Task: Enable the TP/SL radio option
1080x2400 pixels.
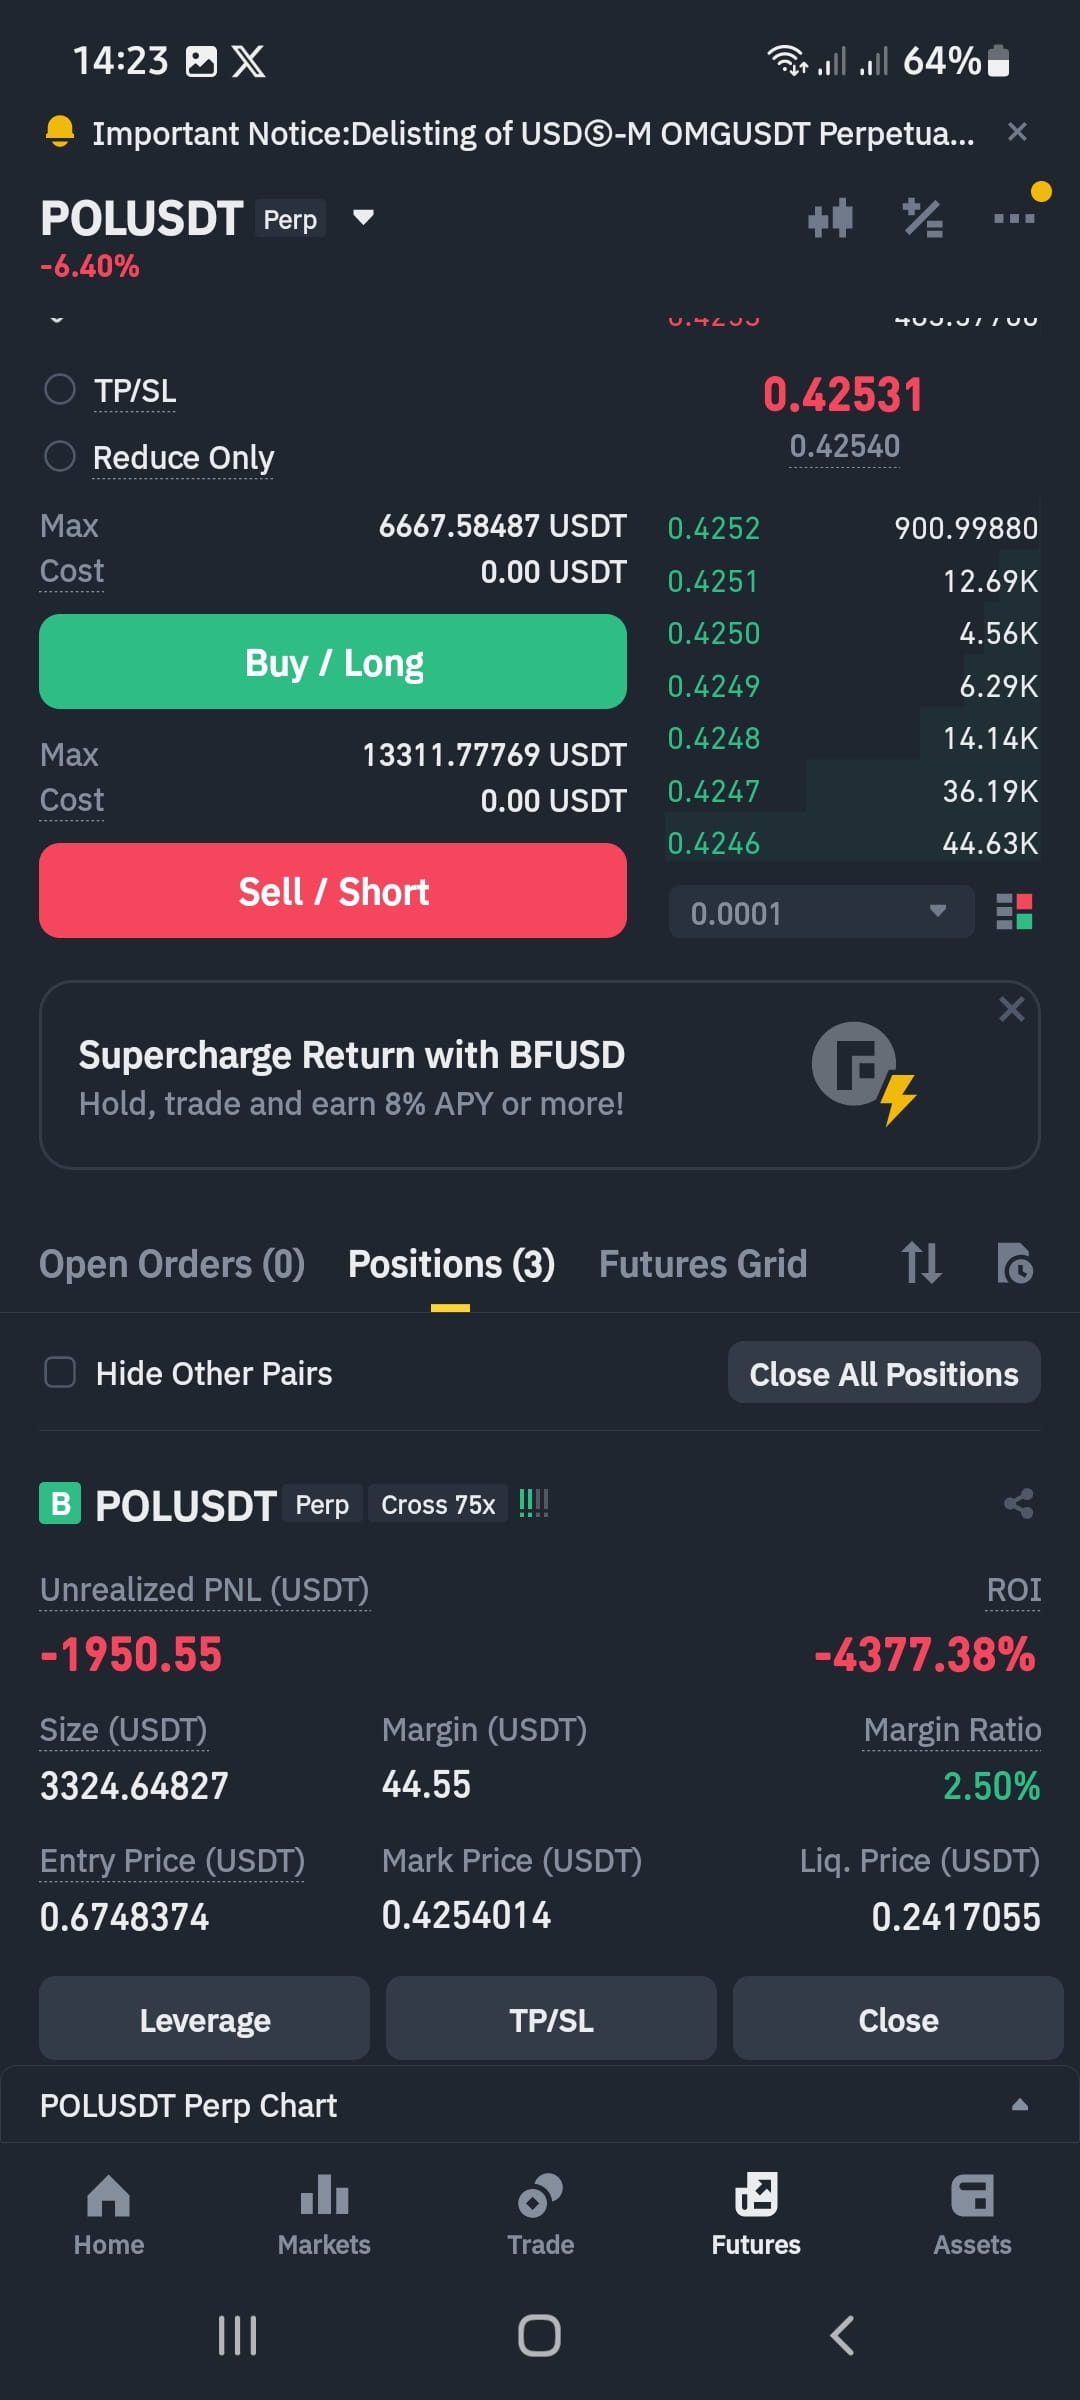Action: coord(60,389)
